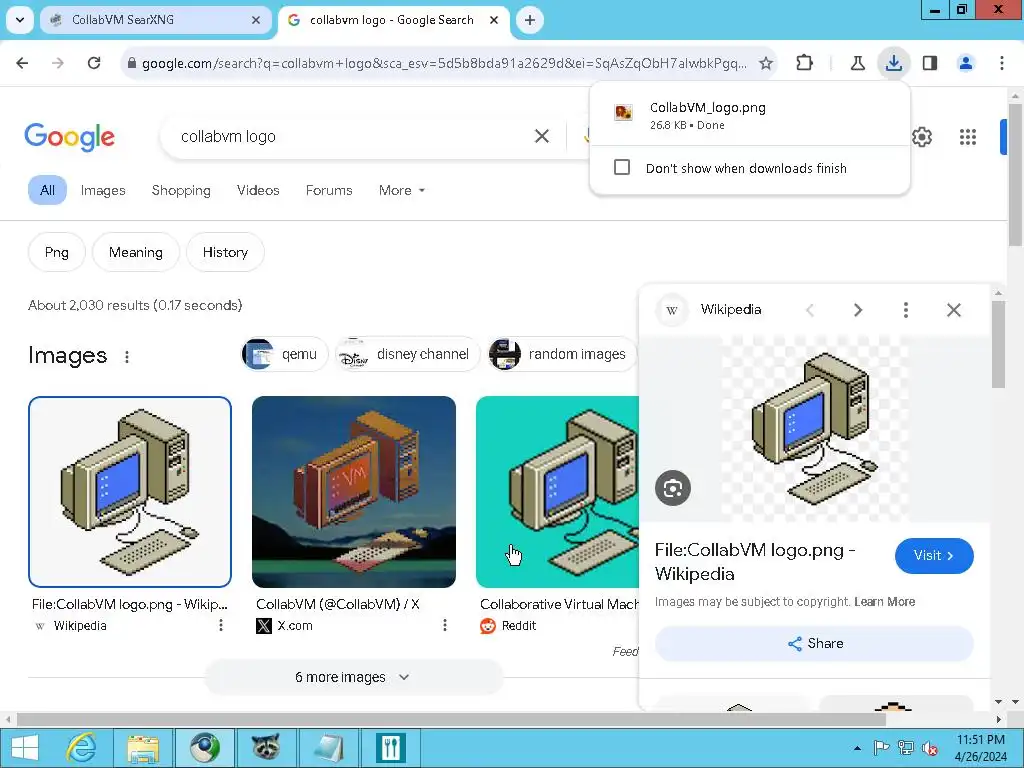Select the disney channel image chip
Viewport: 1024px width, 768px height.
point(408,354)
